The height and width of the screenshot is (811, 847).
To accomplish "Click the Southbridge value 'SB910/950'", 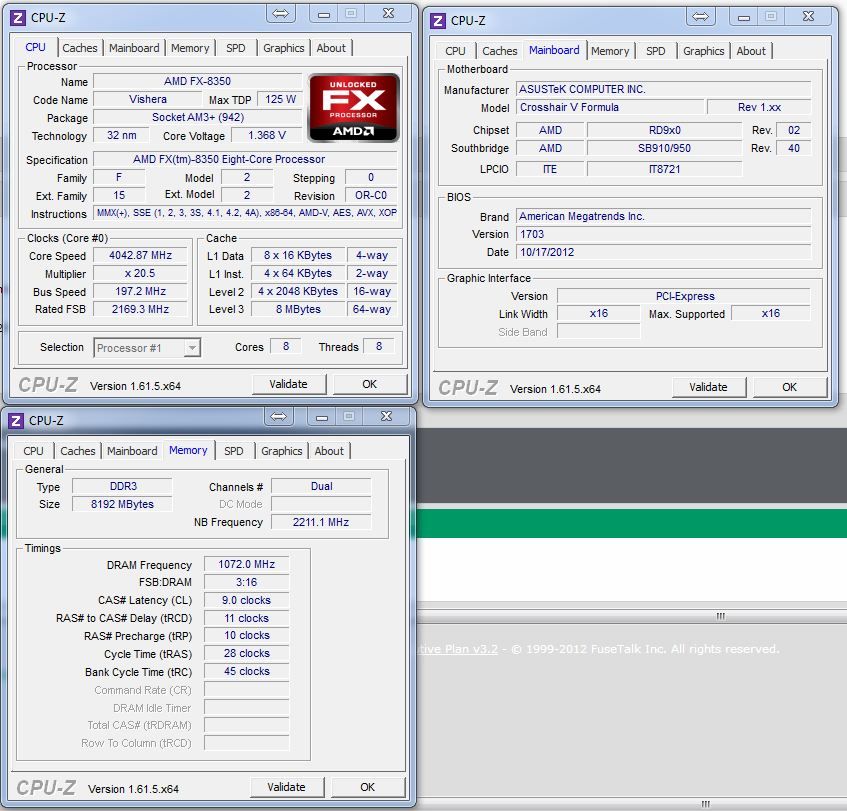I will [664, 148].
